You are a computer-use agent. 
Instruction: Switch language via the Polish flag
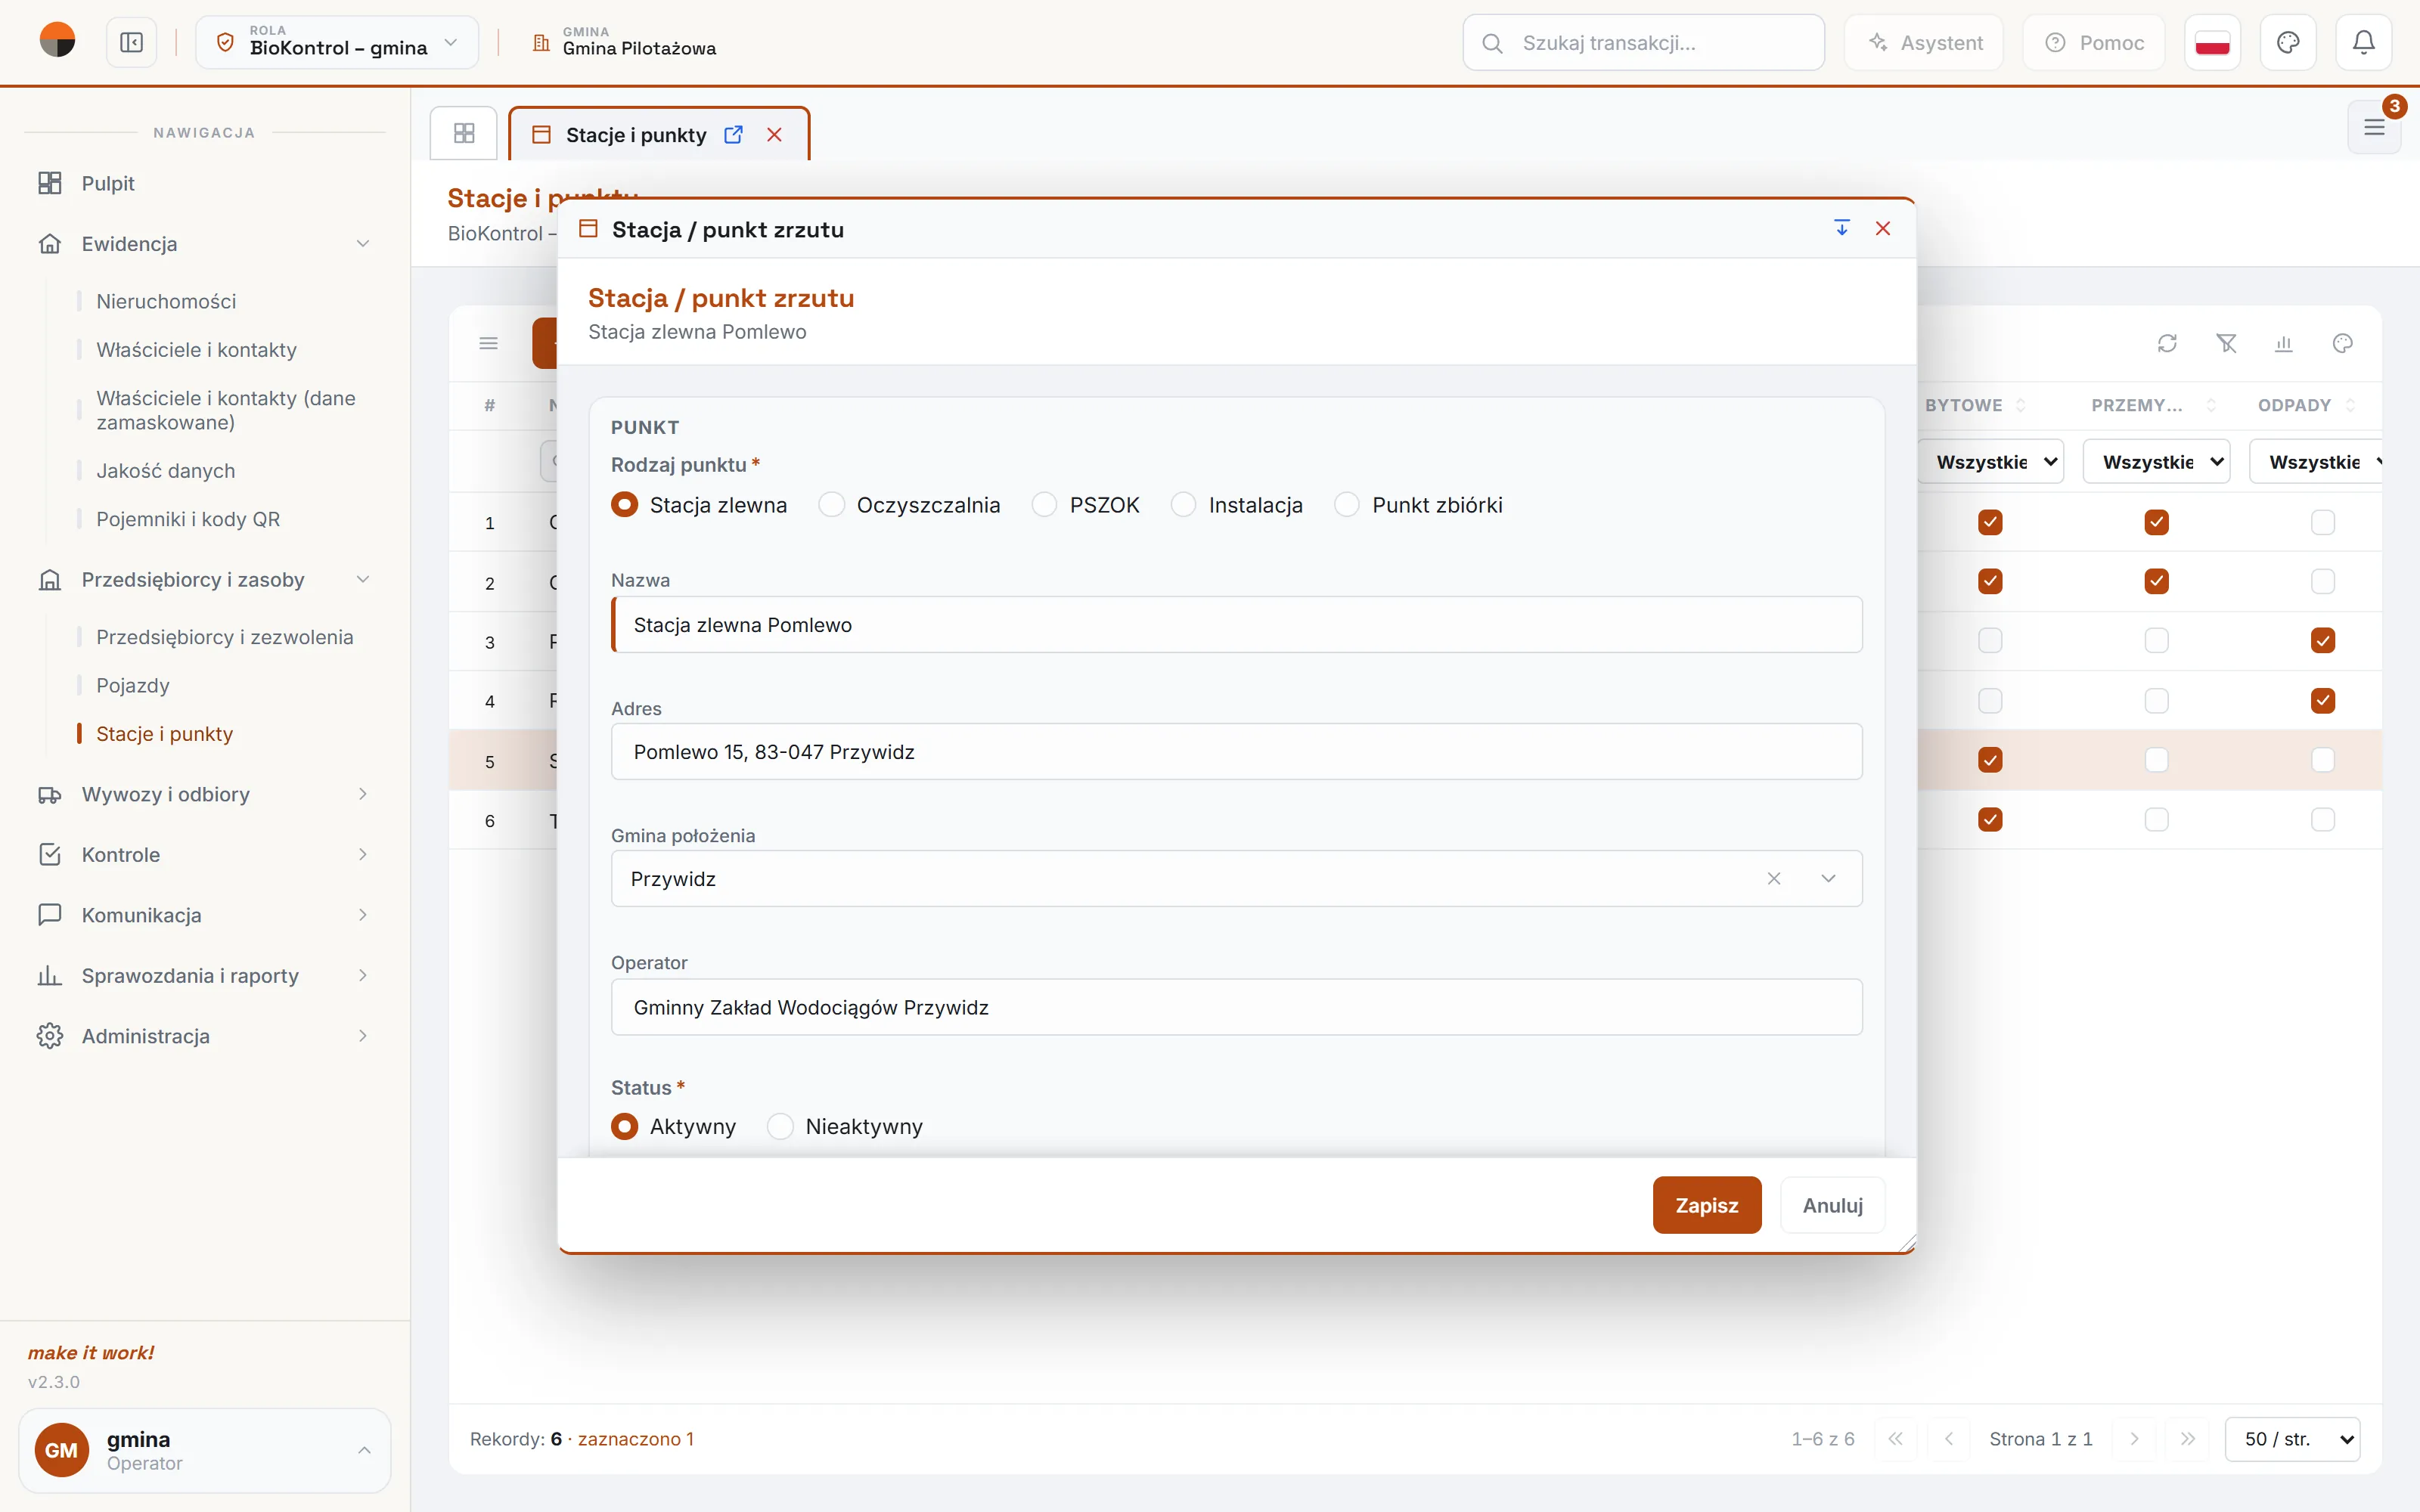2212,43
